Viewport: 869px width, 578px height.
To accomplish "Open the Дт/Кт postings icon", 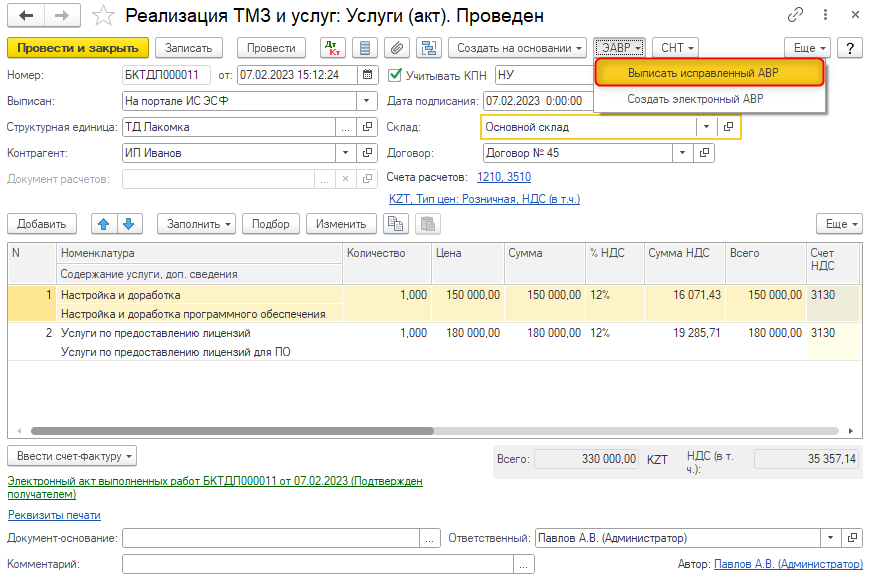I will [333, 48].
